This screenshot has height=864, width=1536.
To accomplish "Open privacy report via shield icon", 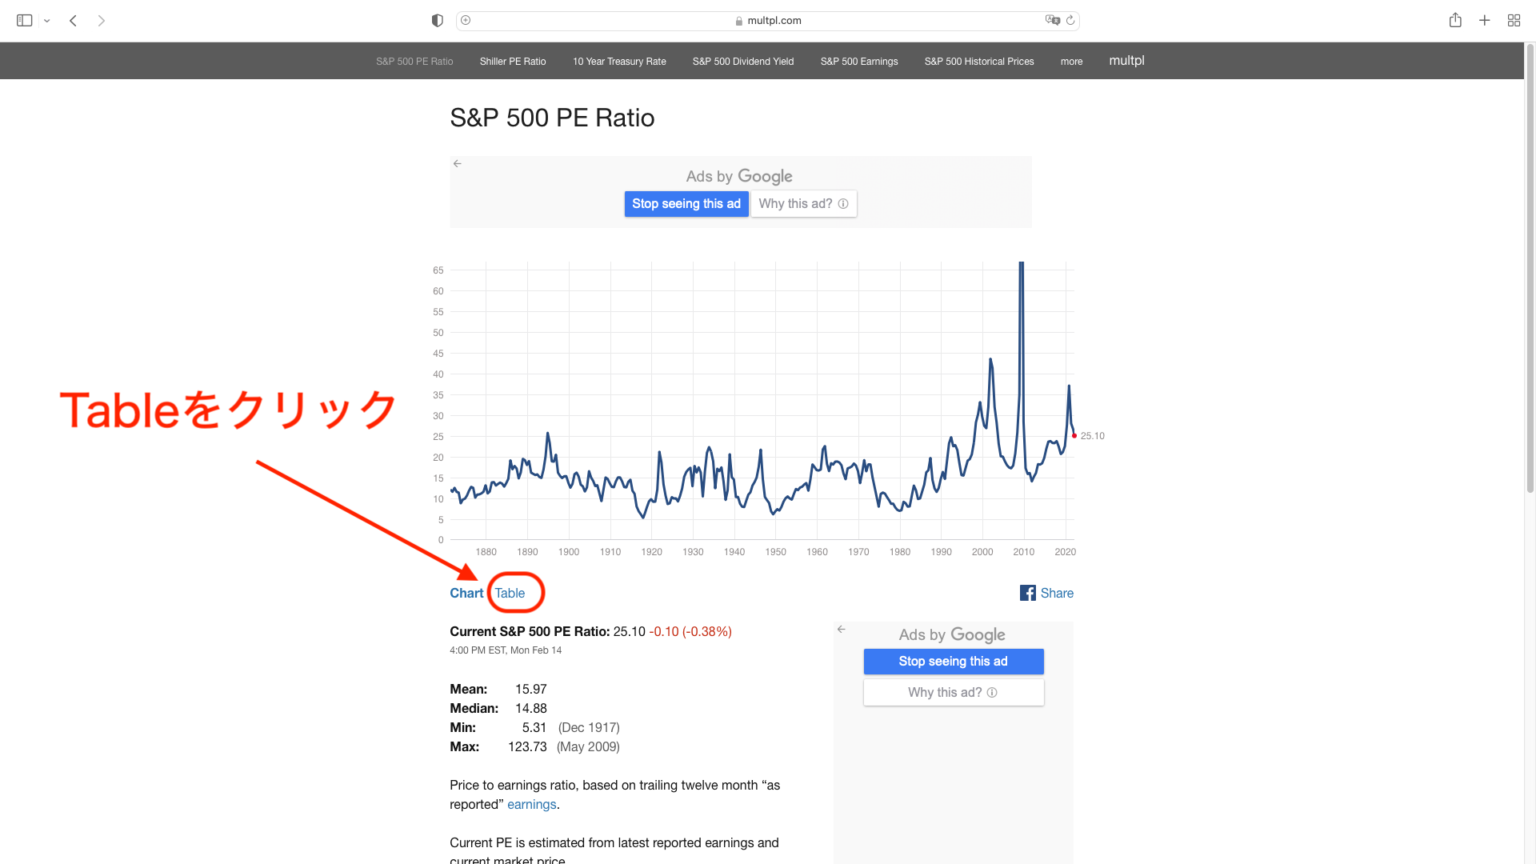I will [436, 19].
